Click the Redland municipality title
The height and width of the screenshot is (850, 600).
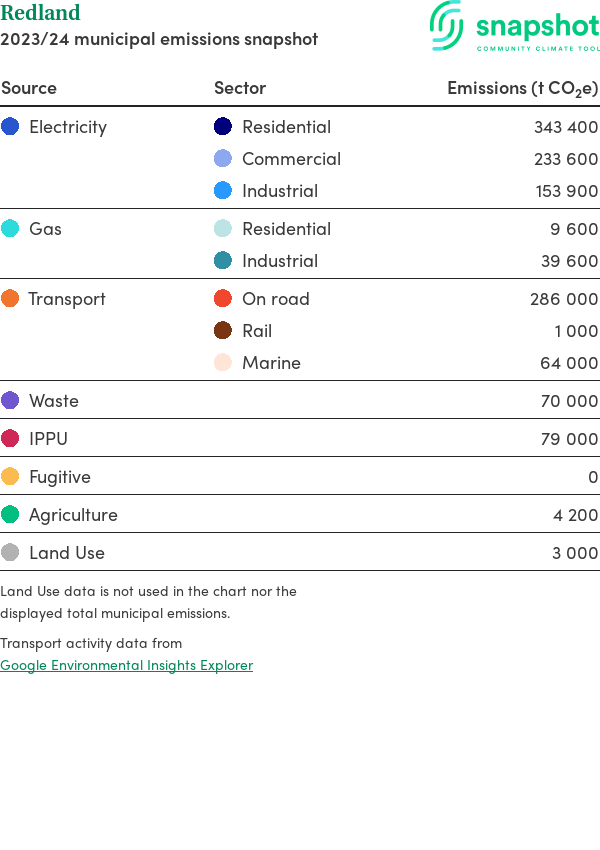point(40,13)
